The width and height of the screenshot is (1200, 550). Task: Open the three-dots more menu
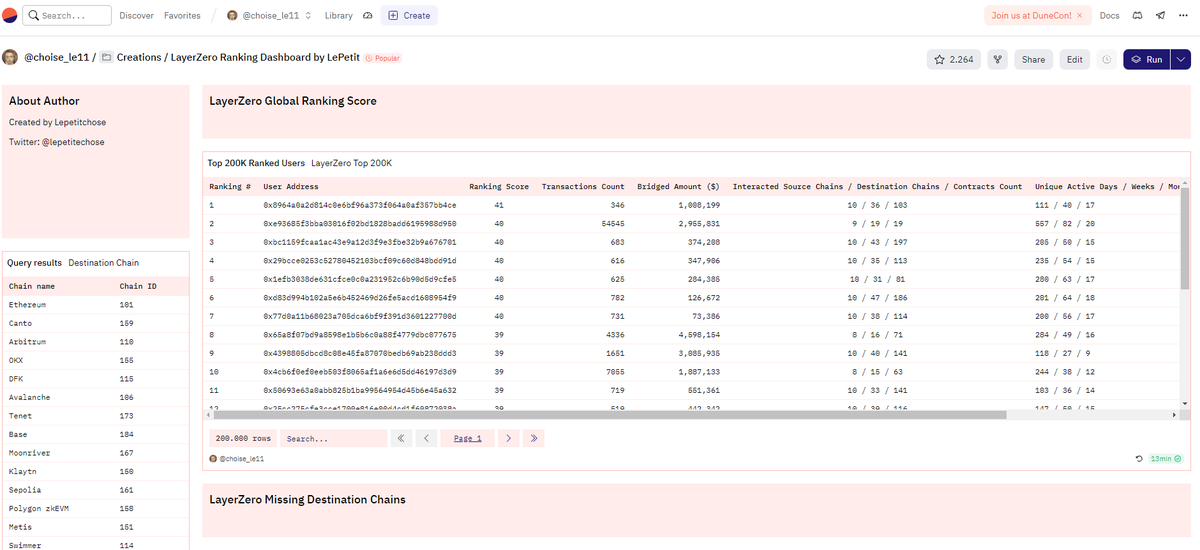(x=1184, y=16)
